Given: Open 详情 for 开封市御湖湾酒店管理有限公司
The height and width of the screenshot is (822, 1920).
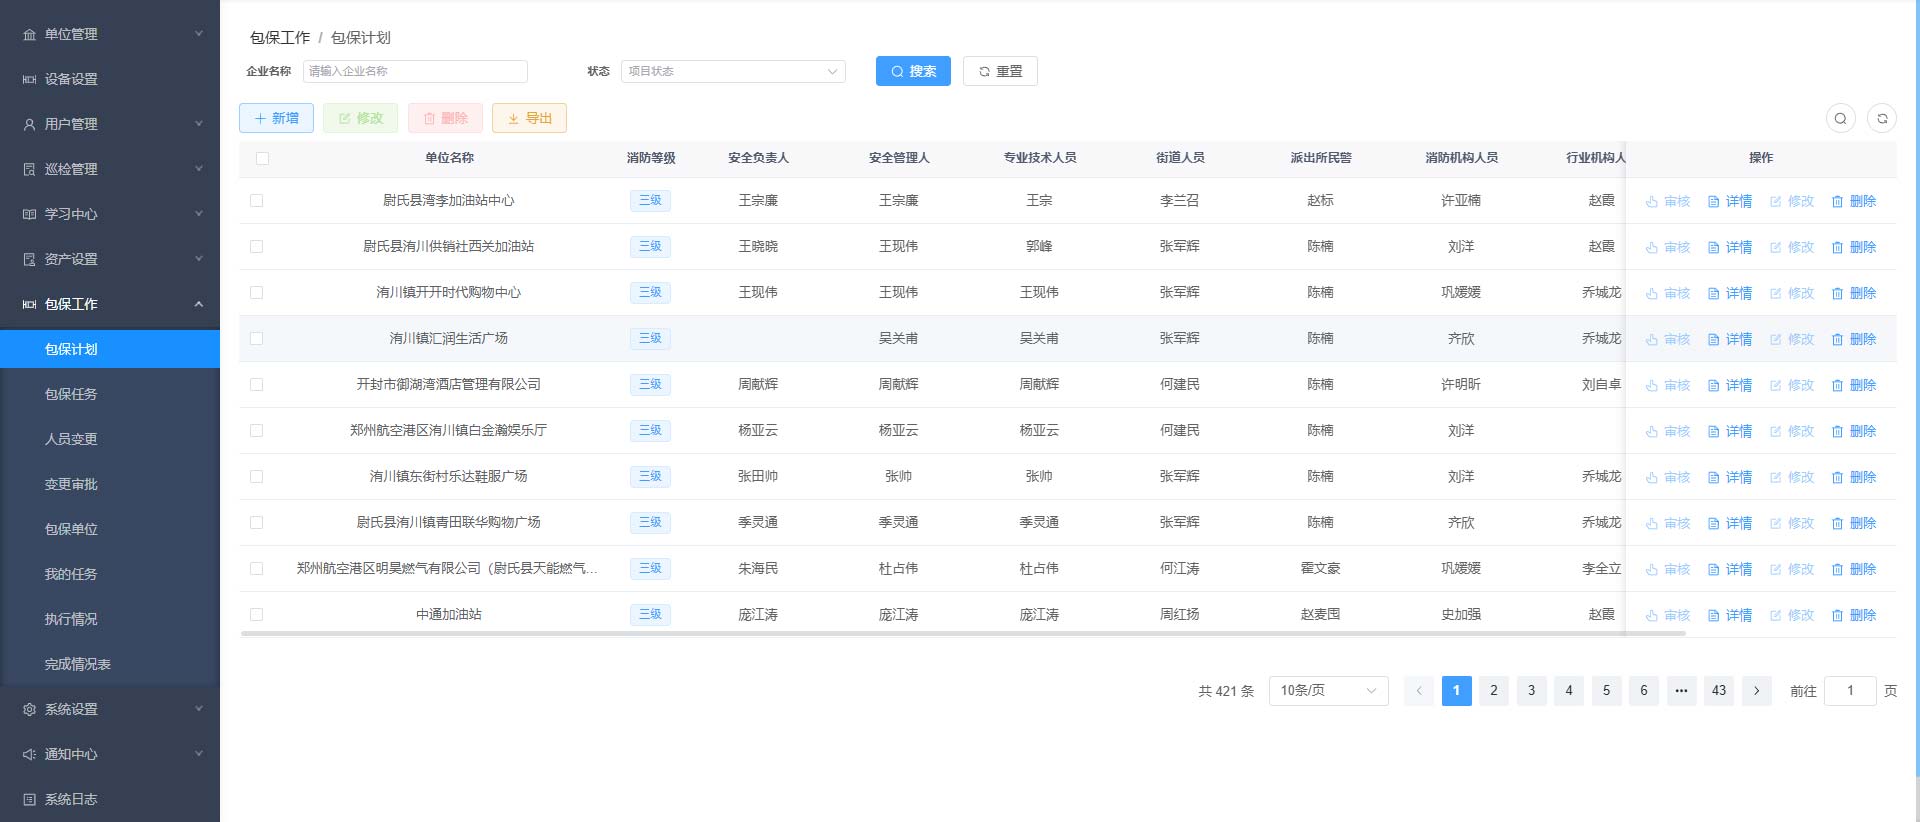Looking at the screenshot, I should point(1730,386).
